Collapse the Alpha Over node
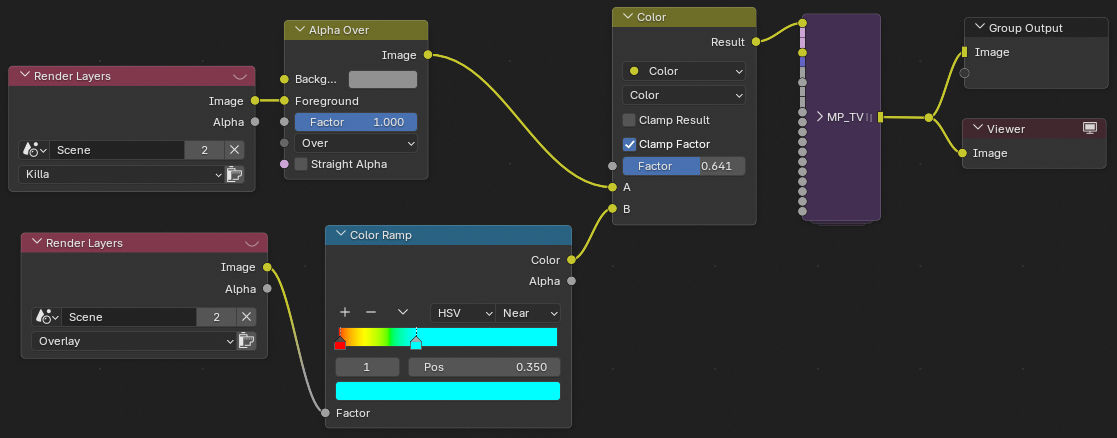Viewport: 1117px width, 438px height. coord(298,31)
